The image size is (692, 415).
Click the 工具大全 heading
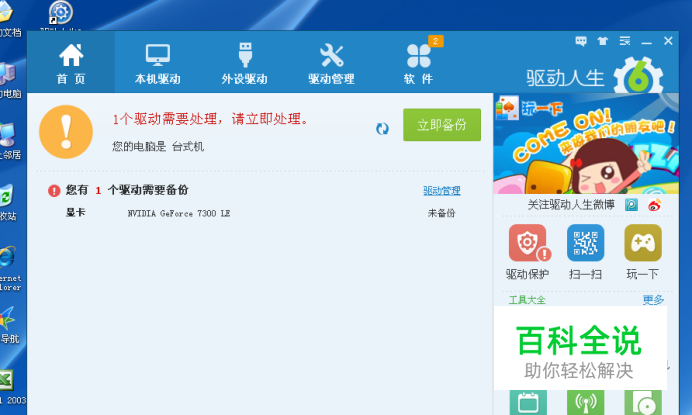pyautogui.click(x=527, y=300)
